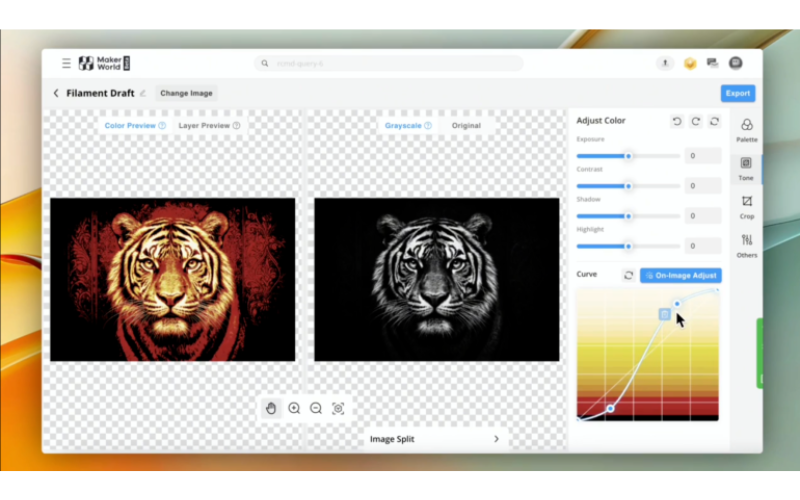
Task: Click the search magnifier icon
Action: (265, 63)
